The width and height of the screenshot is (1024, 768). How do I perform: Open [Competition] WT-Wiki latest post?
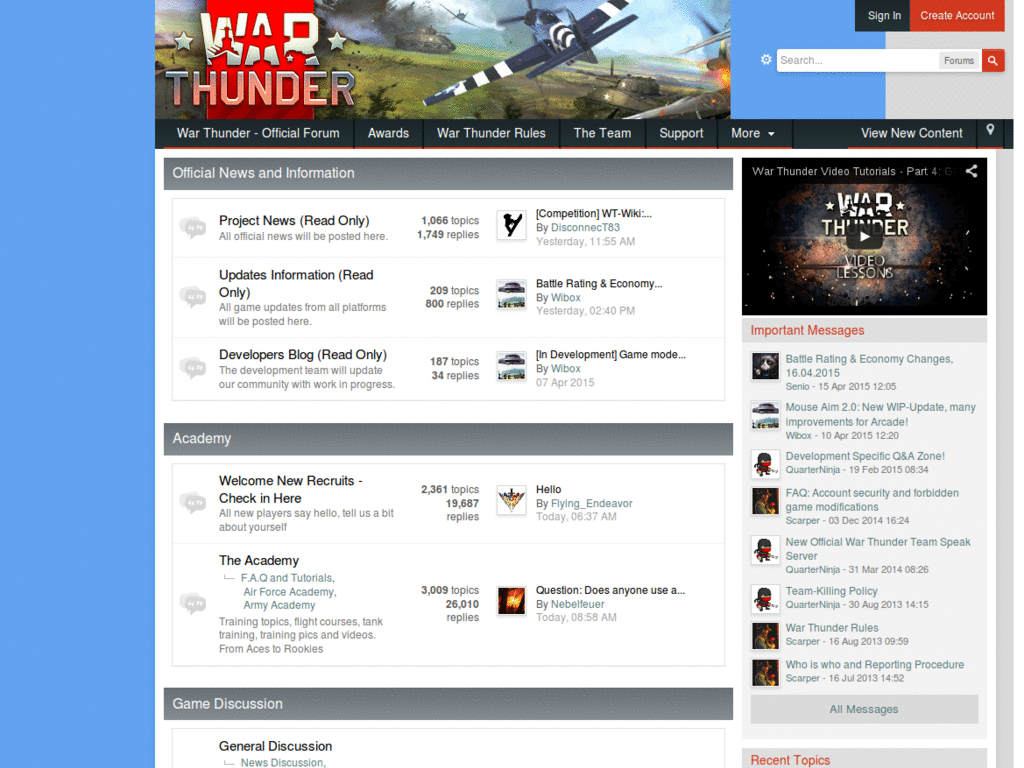(594, 214)
